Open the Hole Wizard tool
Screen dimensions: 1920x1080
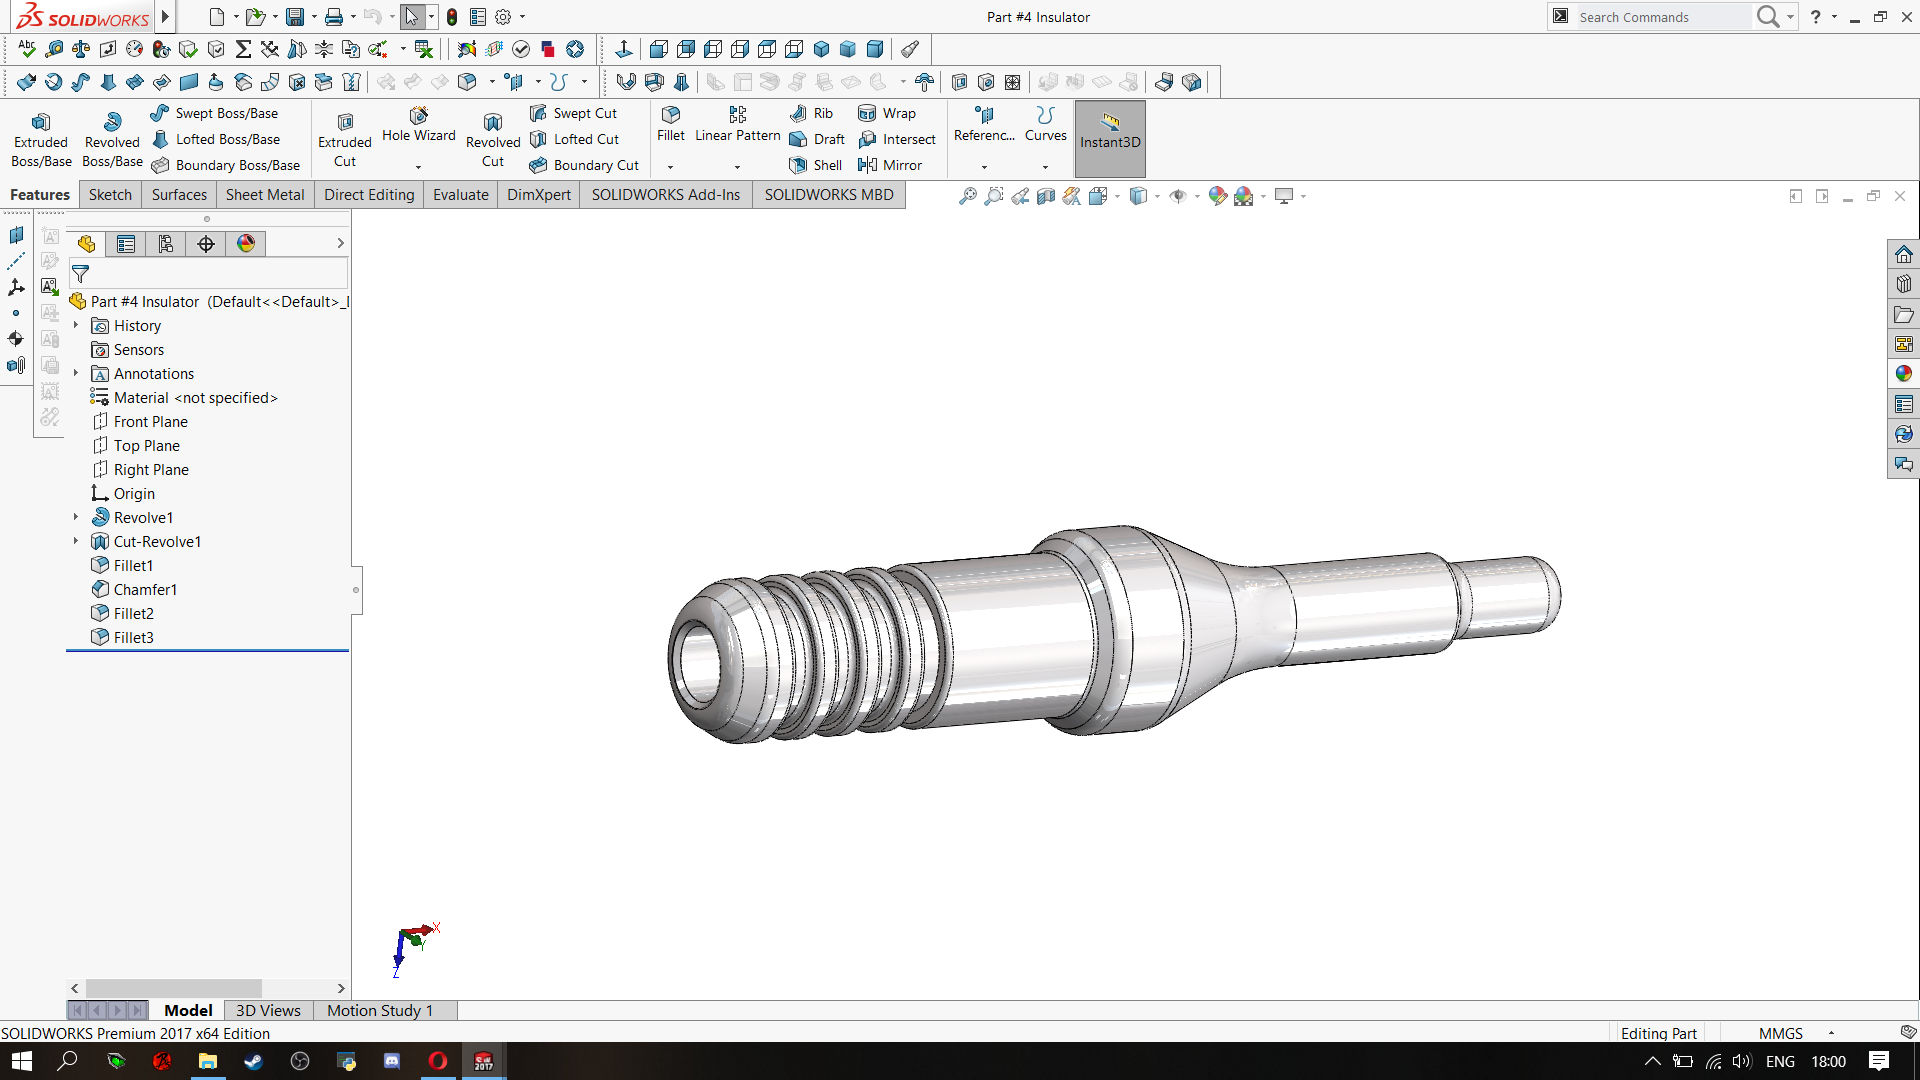tap(419, 115)
